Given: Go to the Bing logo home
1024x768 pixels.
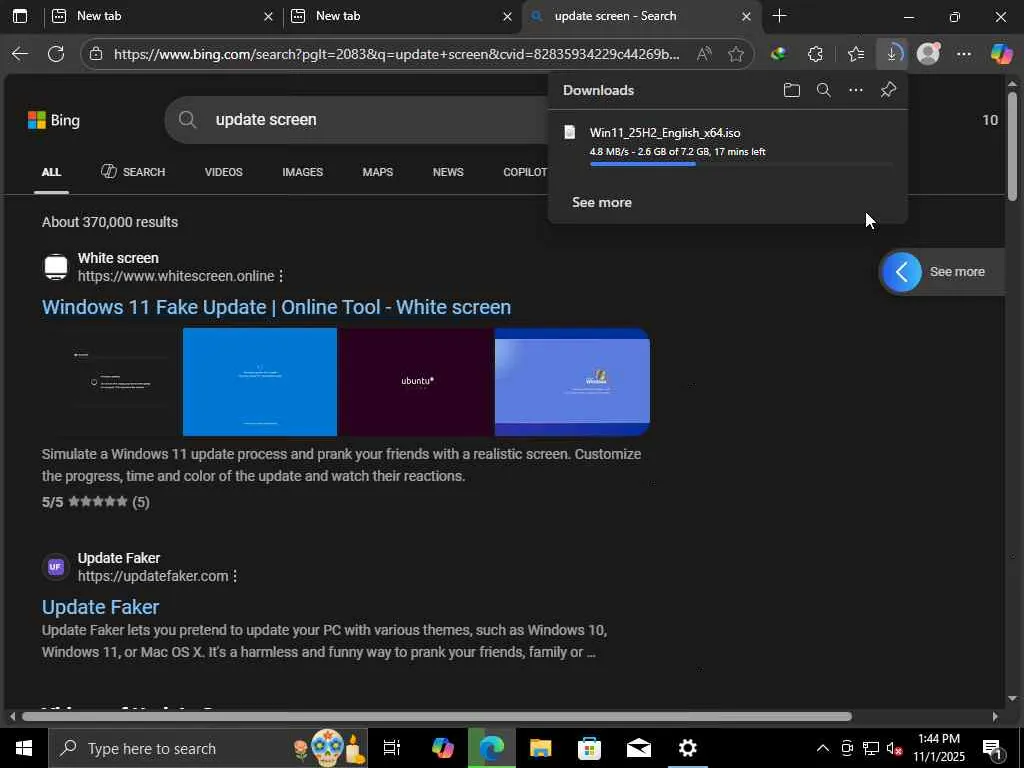Looking at the screenshot, I should [54, 120].
